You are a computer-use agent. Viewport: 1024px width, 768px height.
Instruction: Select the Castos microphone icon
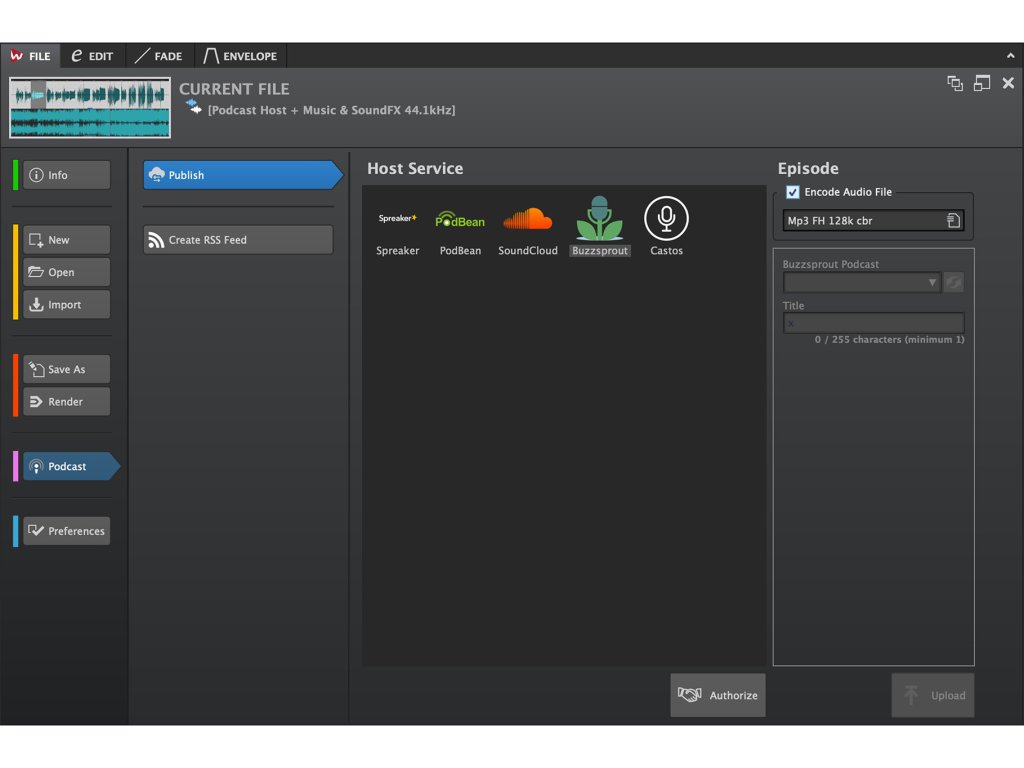pos(666,219)
